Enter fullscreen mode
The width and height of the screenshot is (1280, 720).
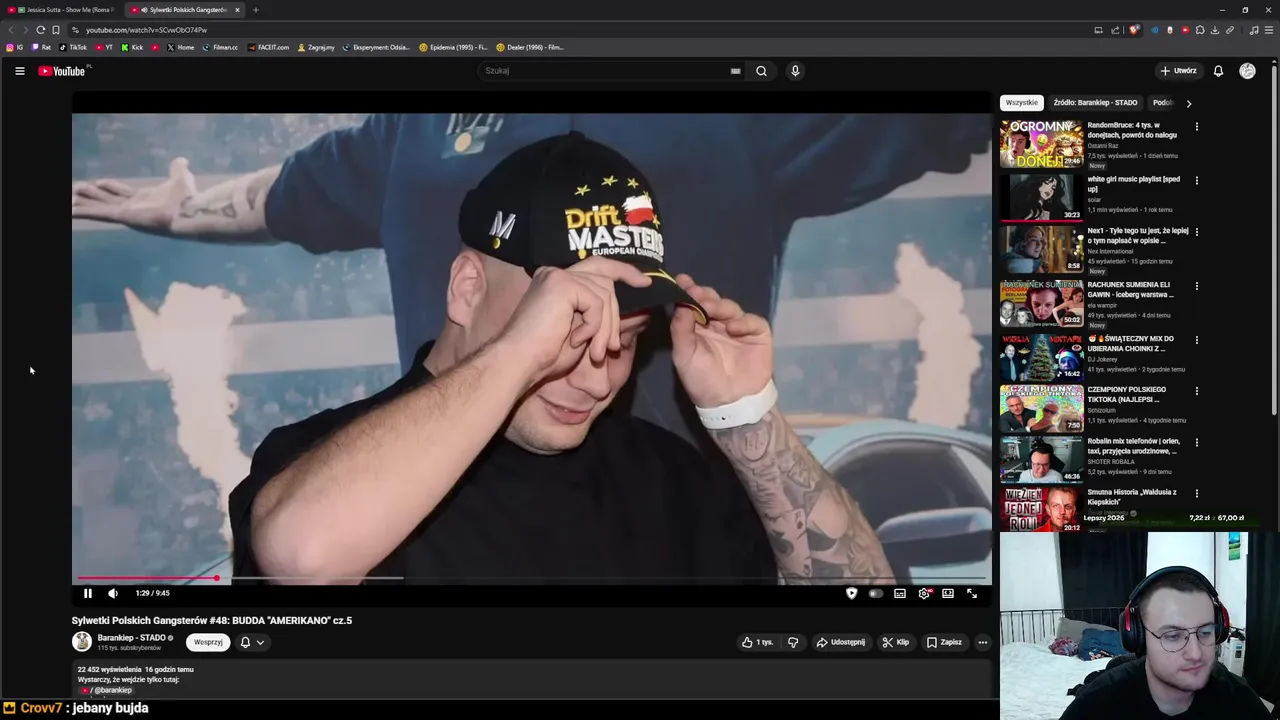[x=972, y=593]
